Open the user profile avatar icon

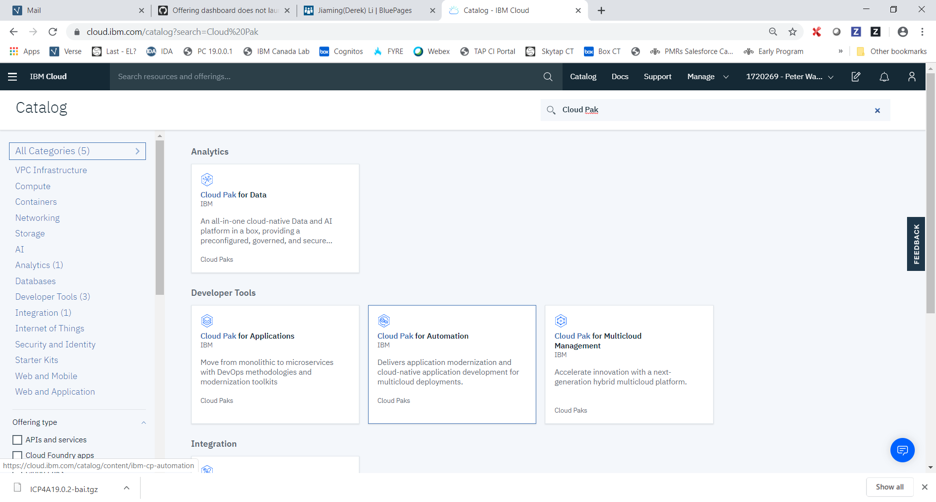pos(912,76)
